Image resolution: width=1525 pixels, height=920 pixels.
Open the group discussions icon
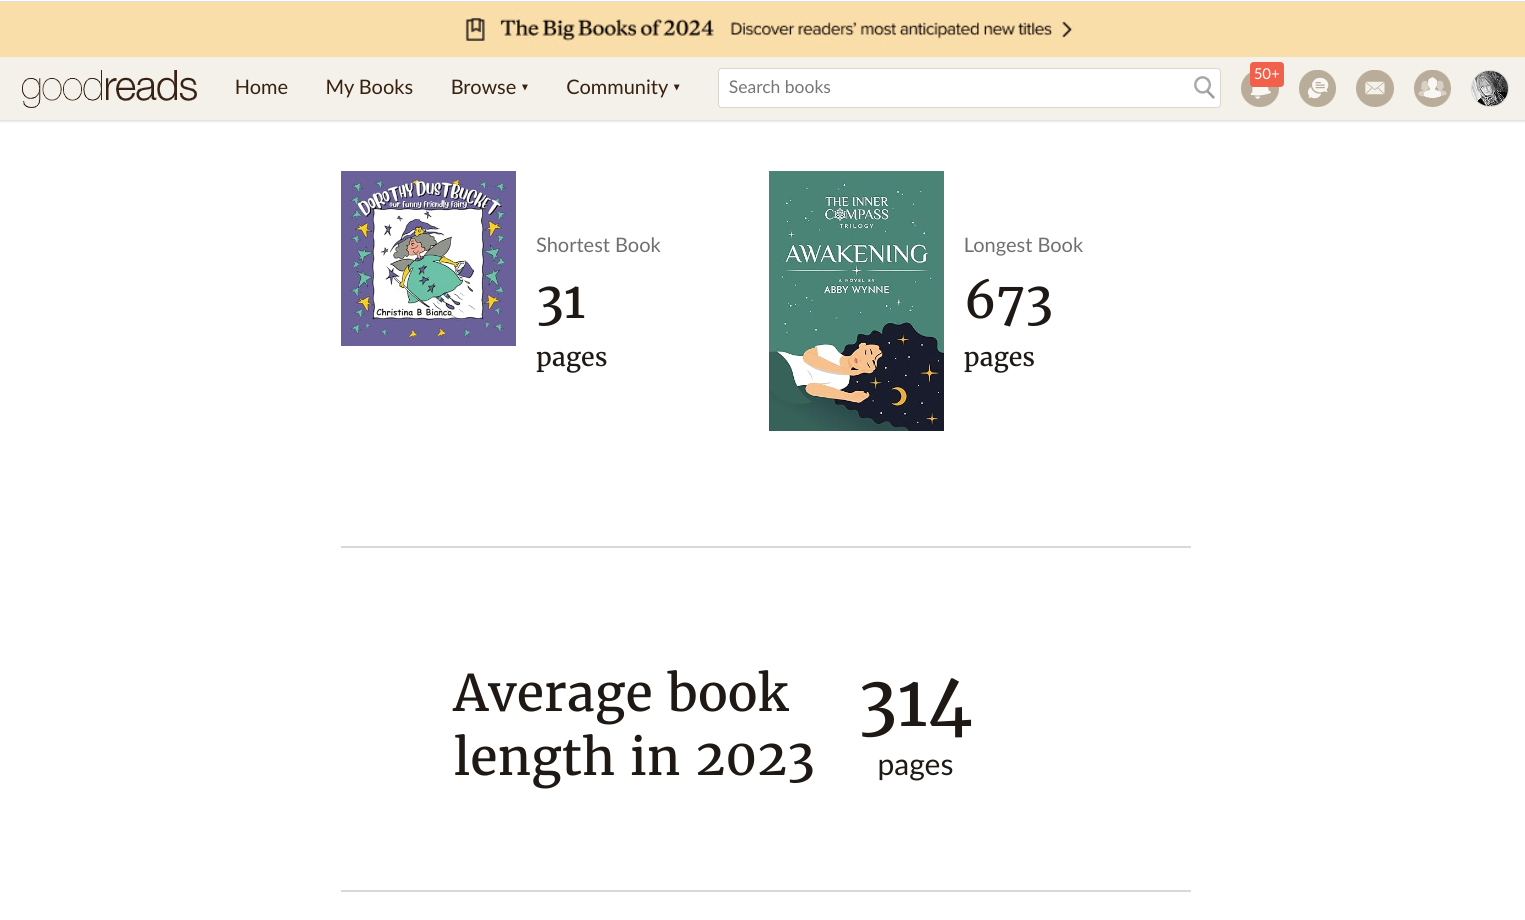[1317, 88]
